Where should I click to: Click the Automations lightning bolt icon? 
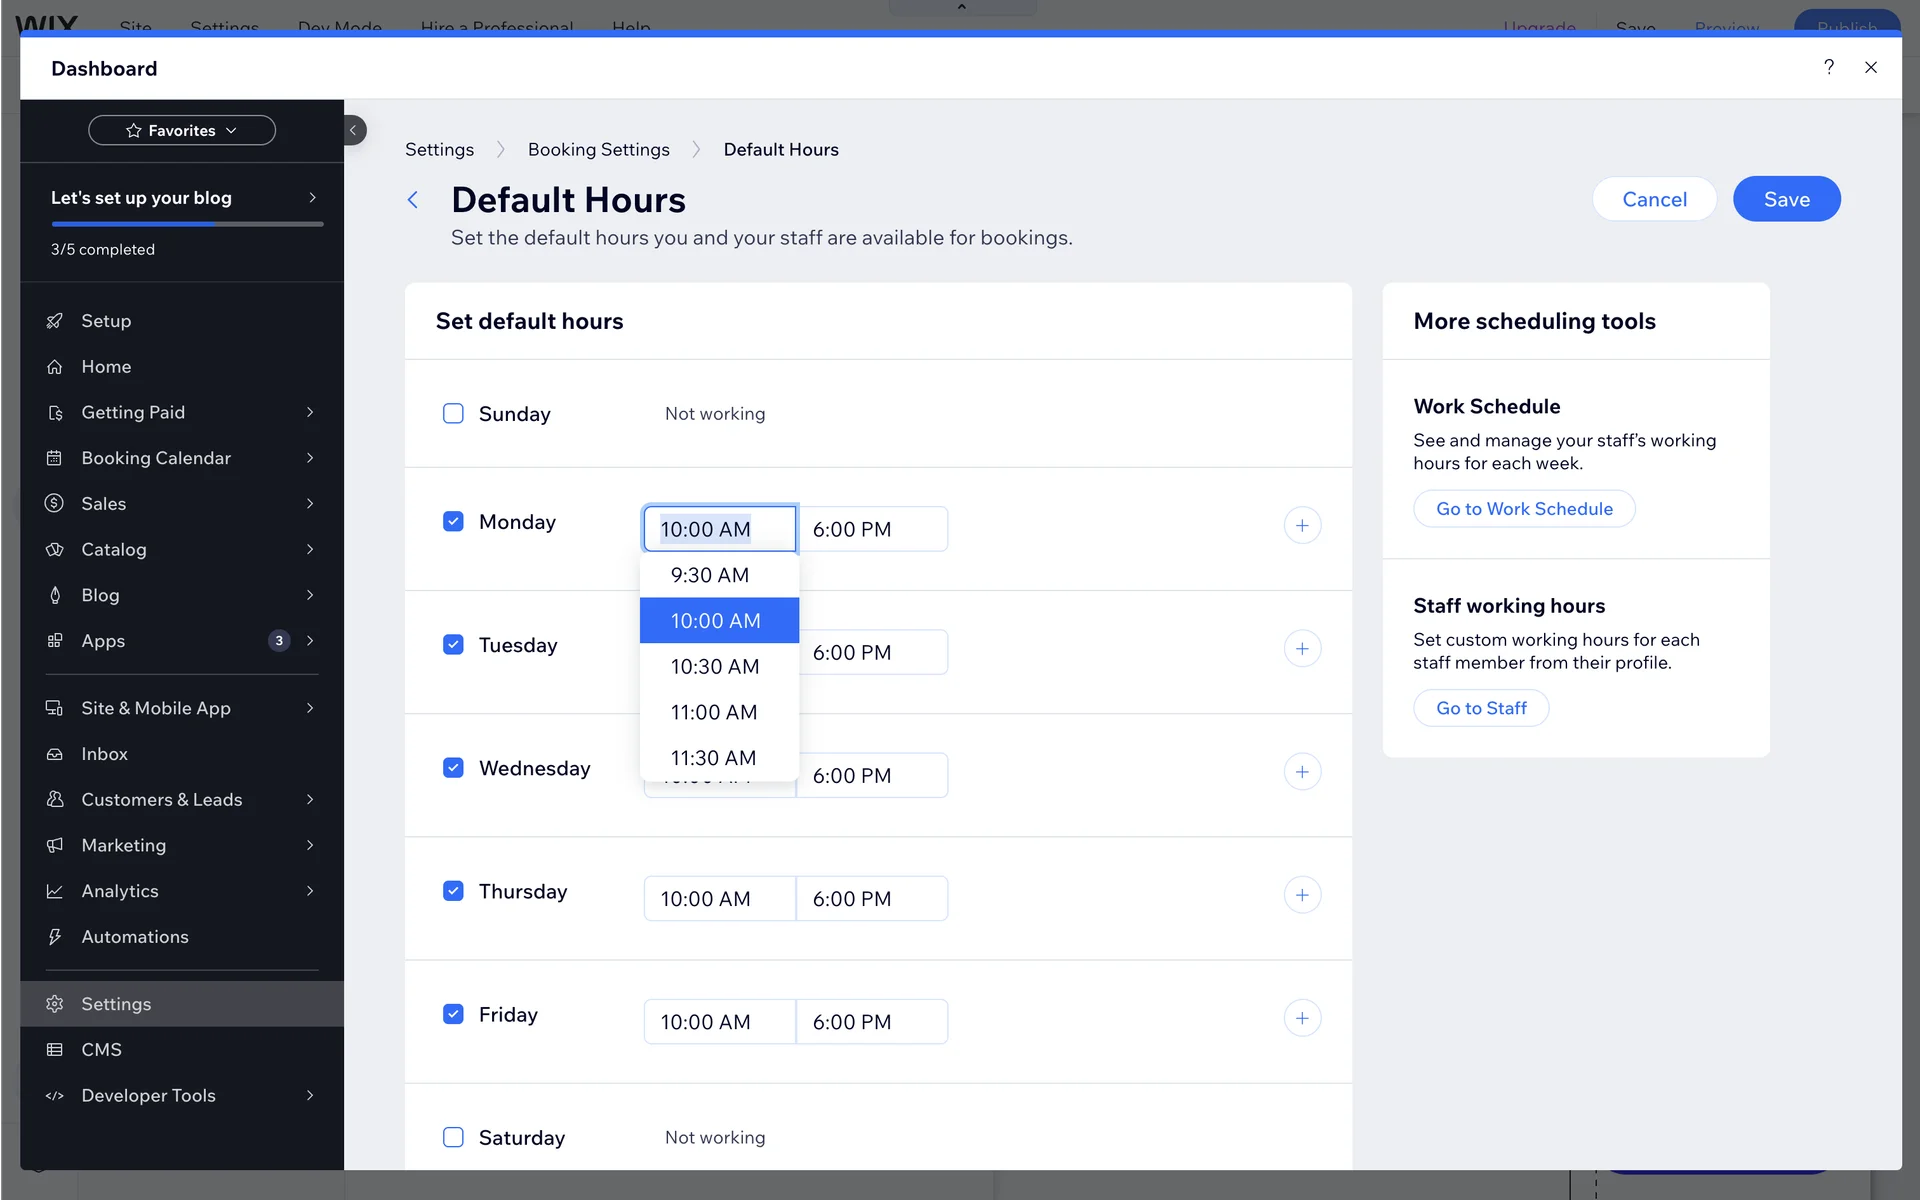point(55,937)
